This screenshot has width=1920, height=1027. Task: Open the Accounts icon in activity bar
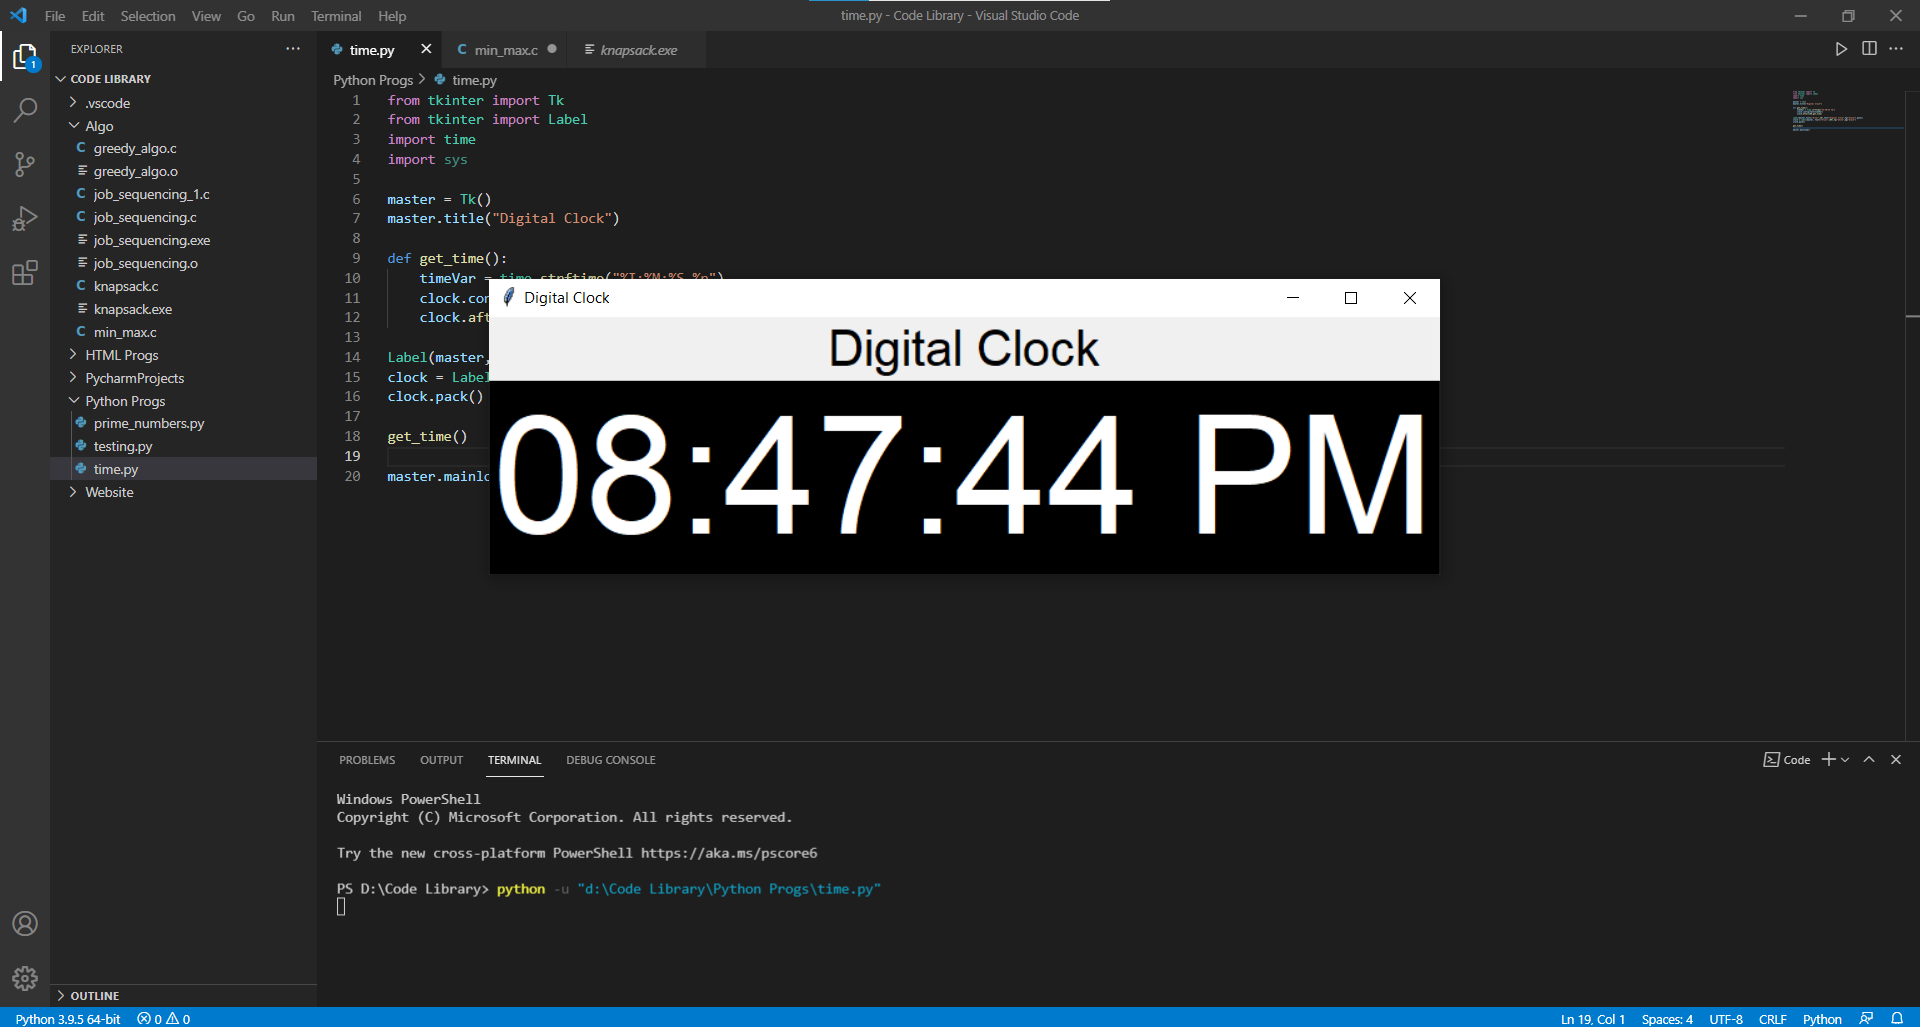click(25, 923)
